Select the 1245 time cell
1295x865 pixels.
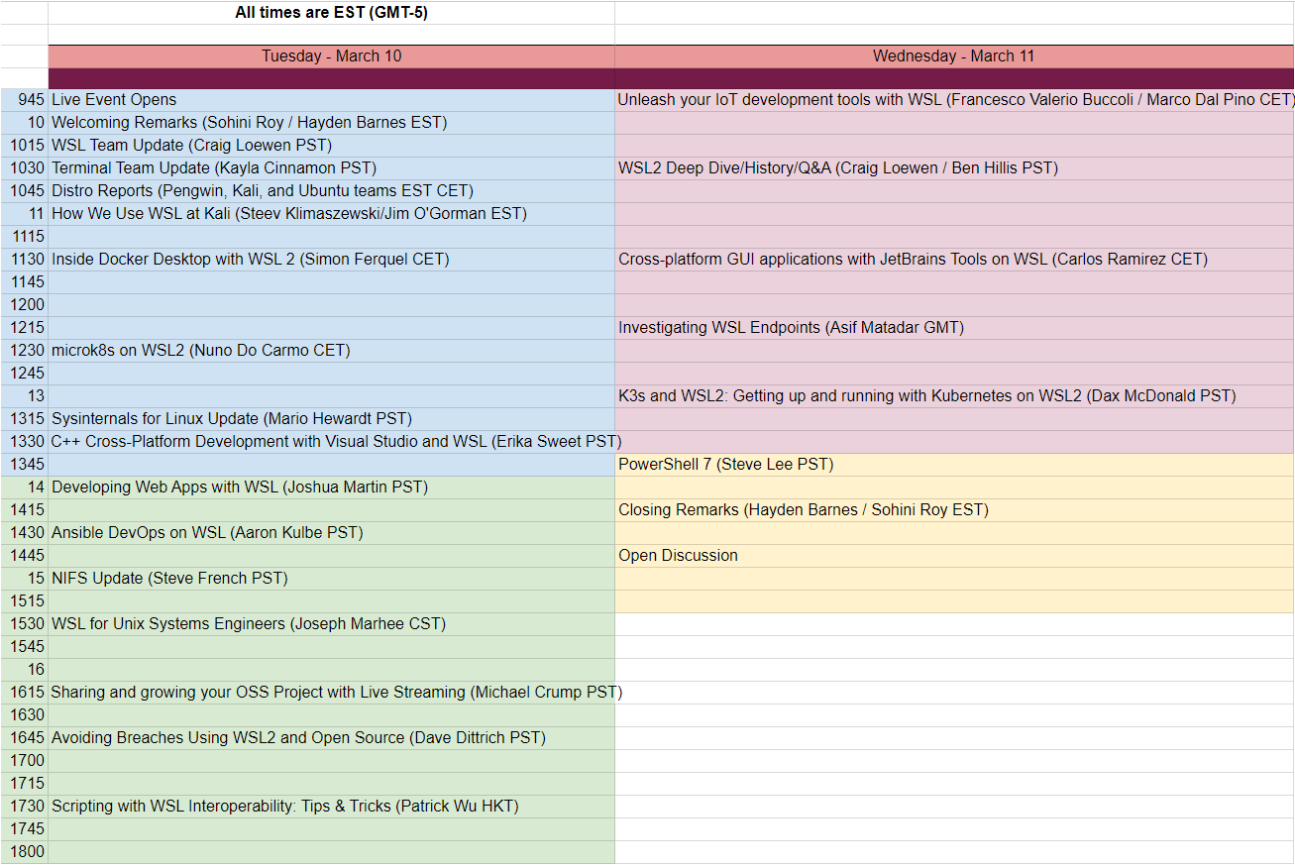tap(24, 373)
